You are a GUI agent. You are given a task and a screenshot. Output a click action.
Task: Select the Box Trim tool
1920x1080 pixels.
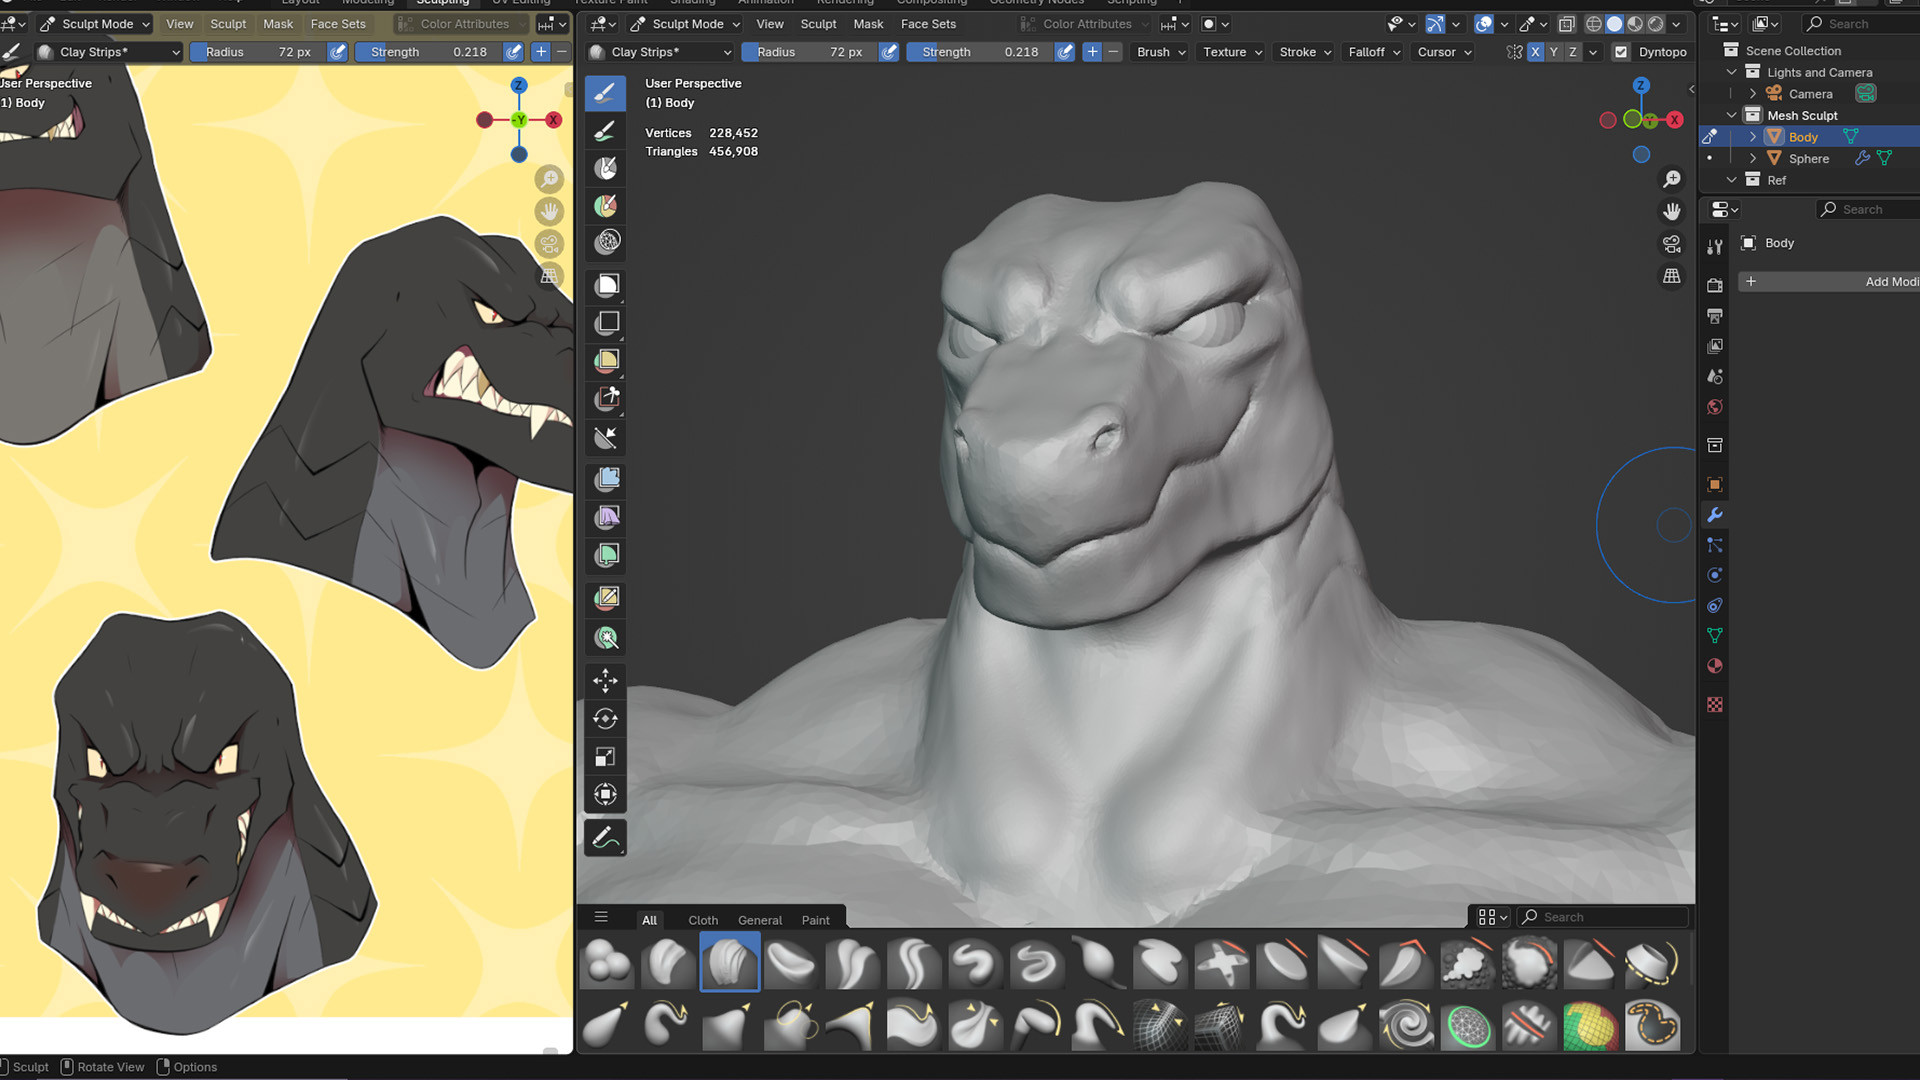coord(606,398)
